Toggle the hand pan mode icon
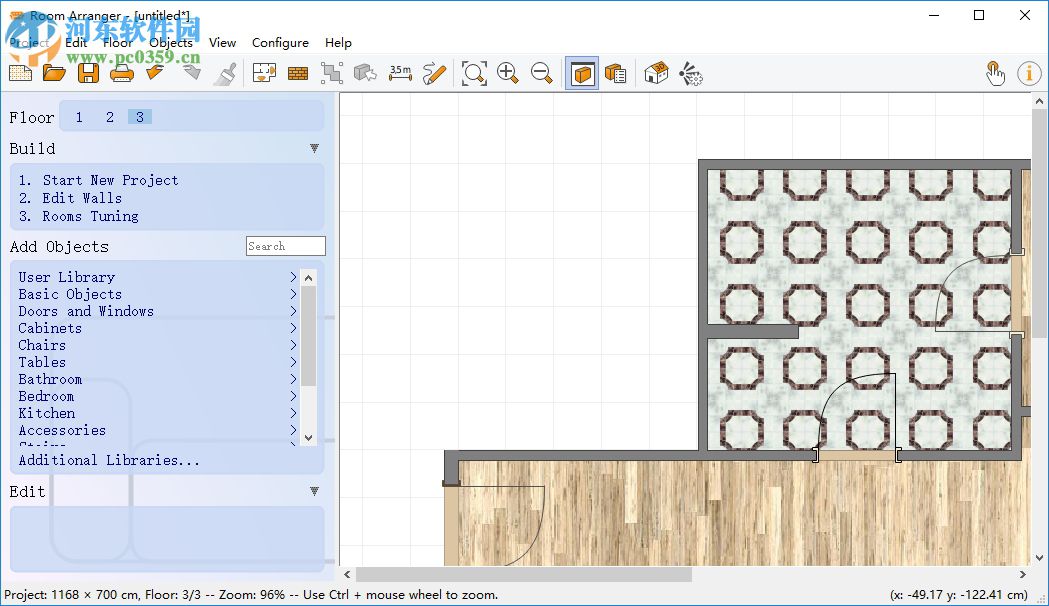1049x606 pixels. pyautogui.click(x=995, y=73)
